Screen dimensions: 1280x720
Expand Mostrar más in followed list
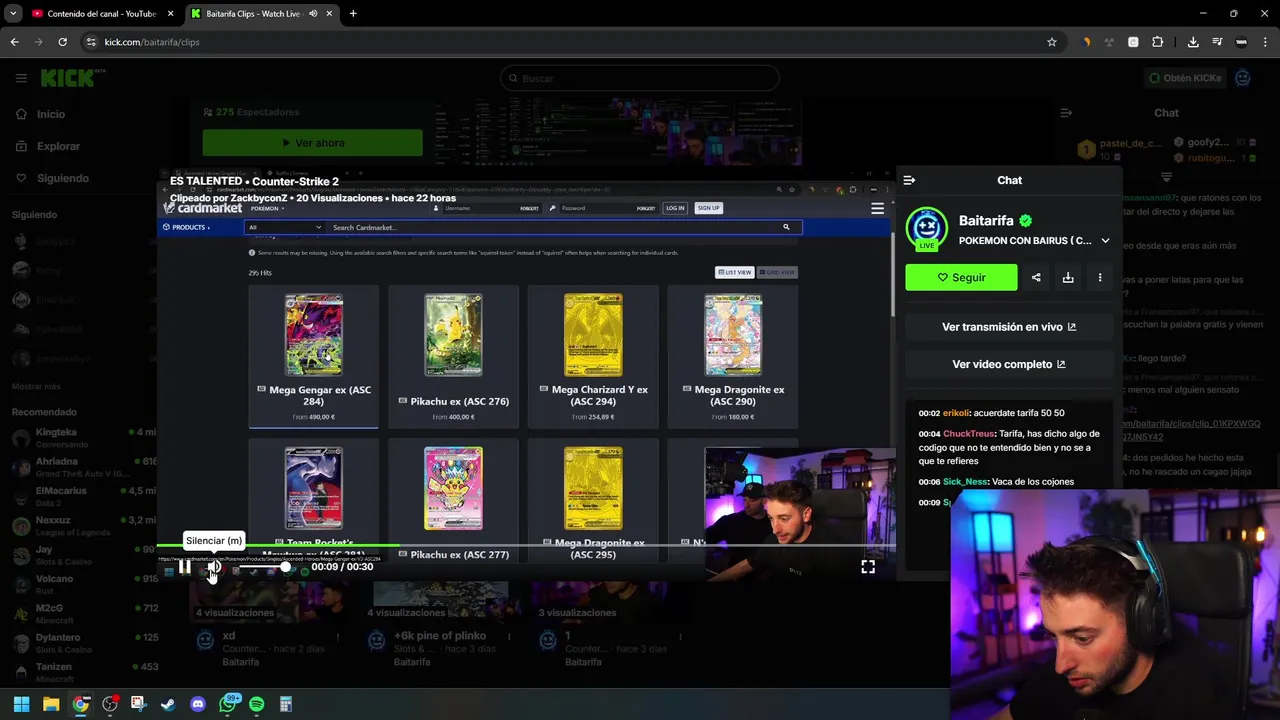(36, 386)
